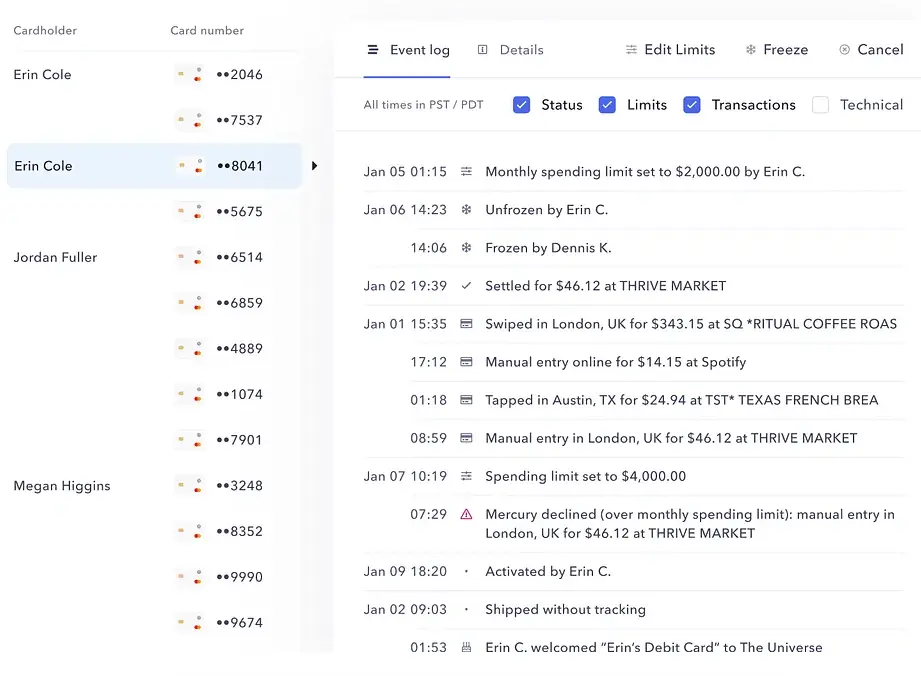
Task: Click the checkmark icon on Settled THRIVE MARKET
Action: pyautogui.click(x=466, y=286)
